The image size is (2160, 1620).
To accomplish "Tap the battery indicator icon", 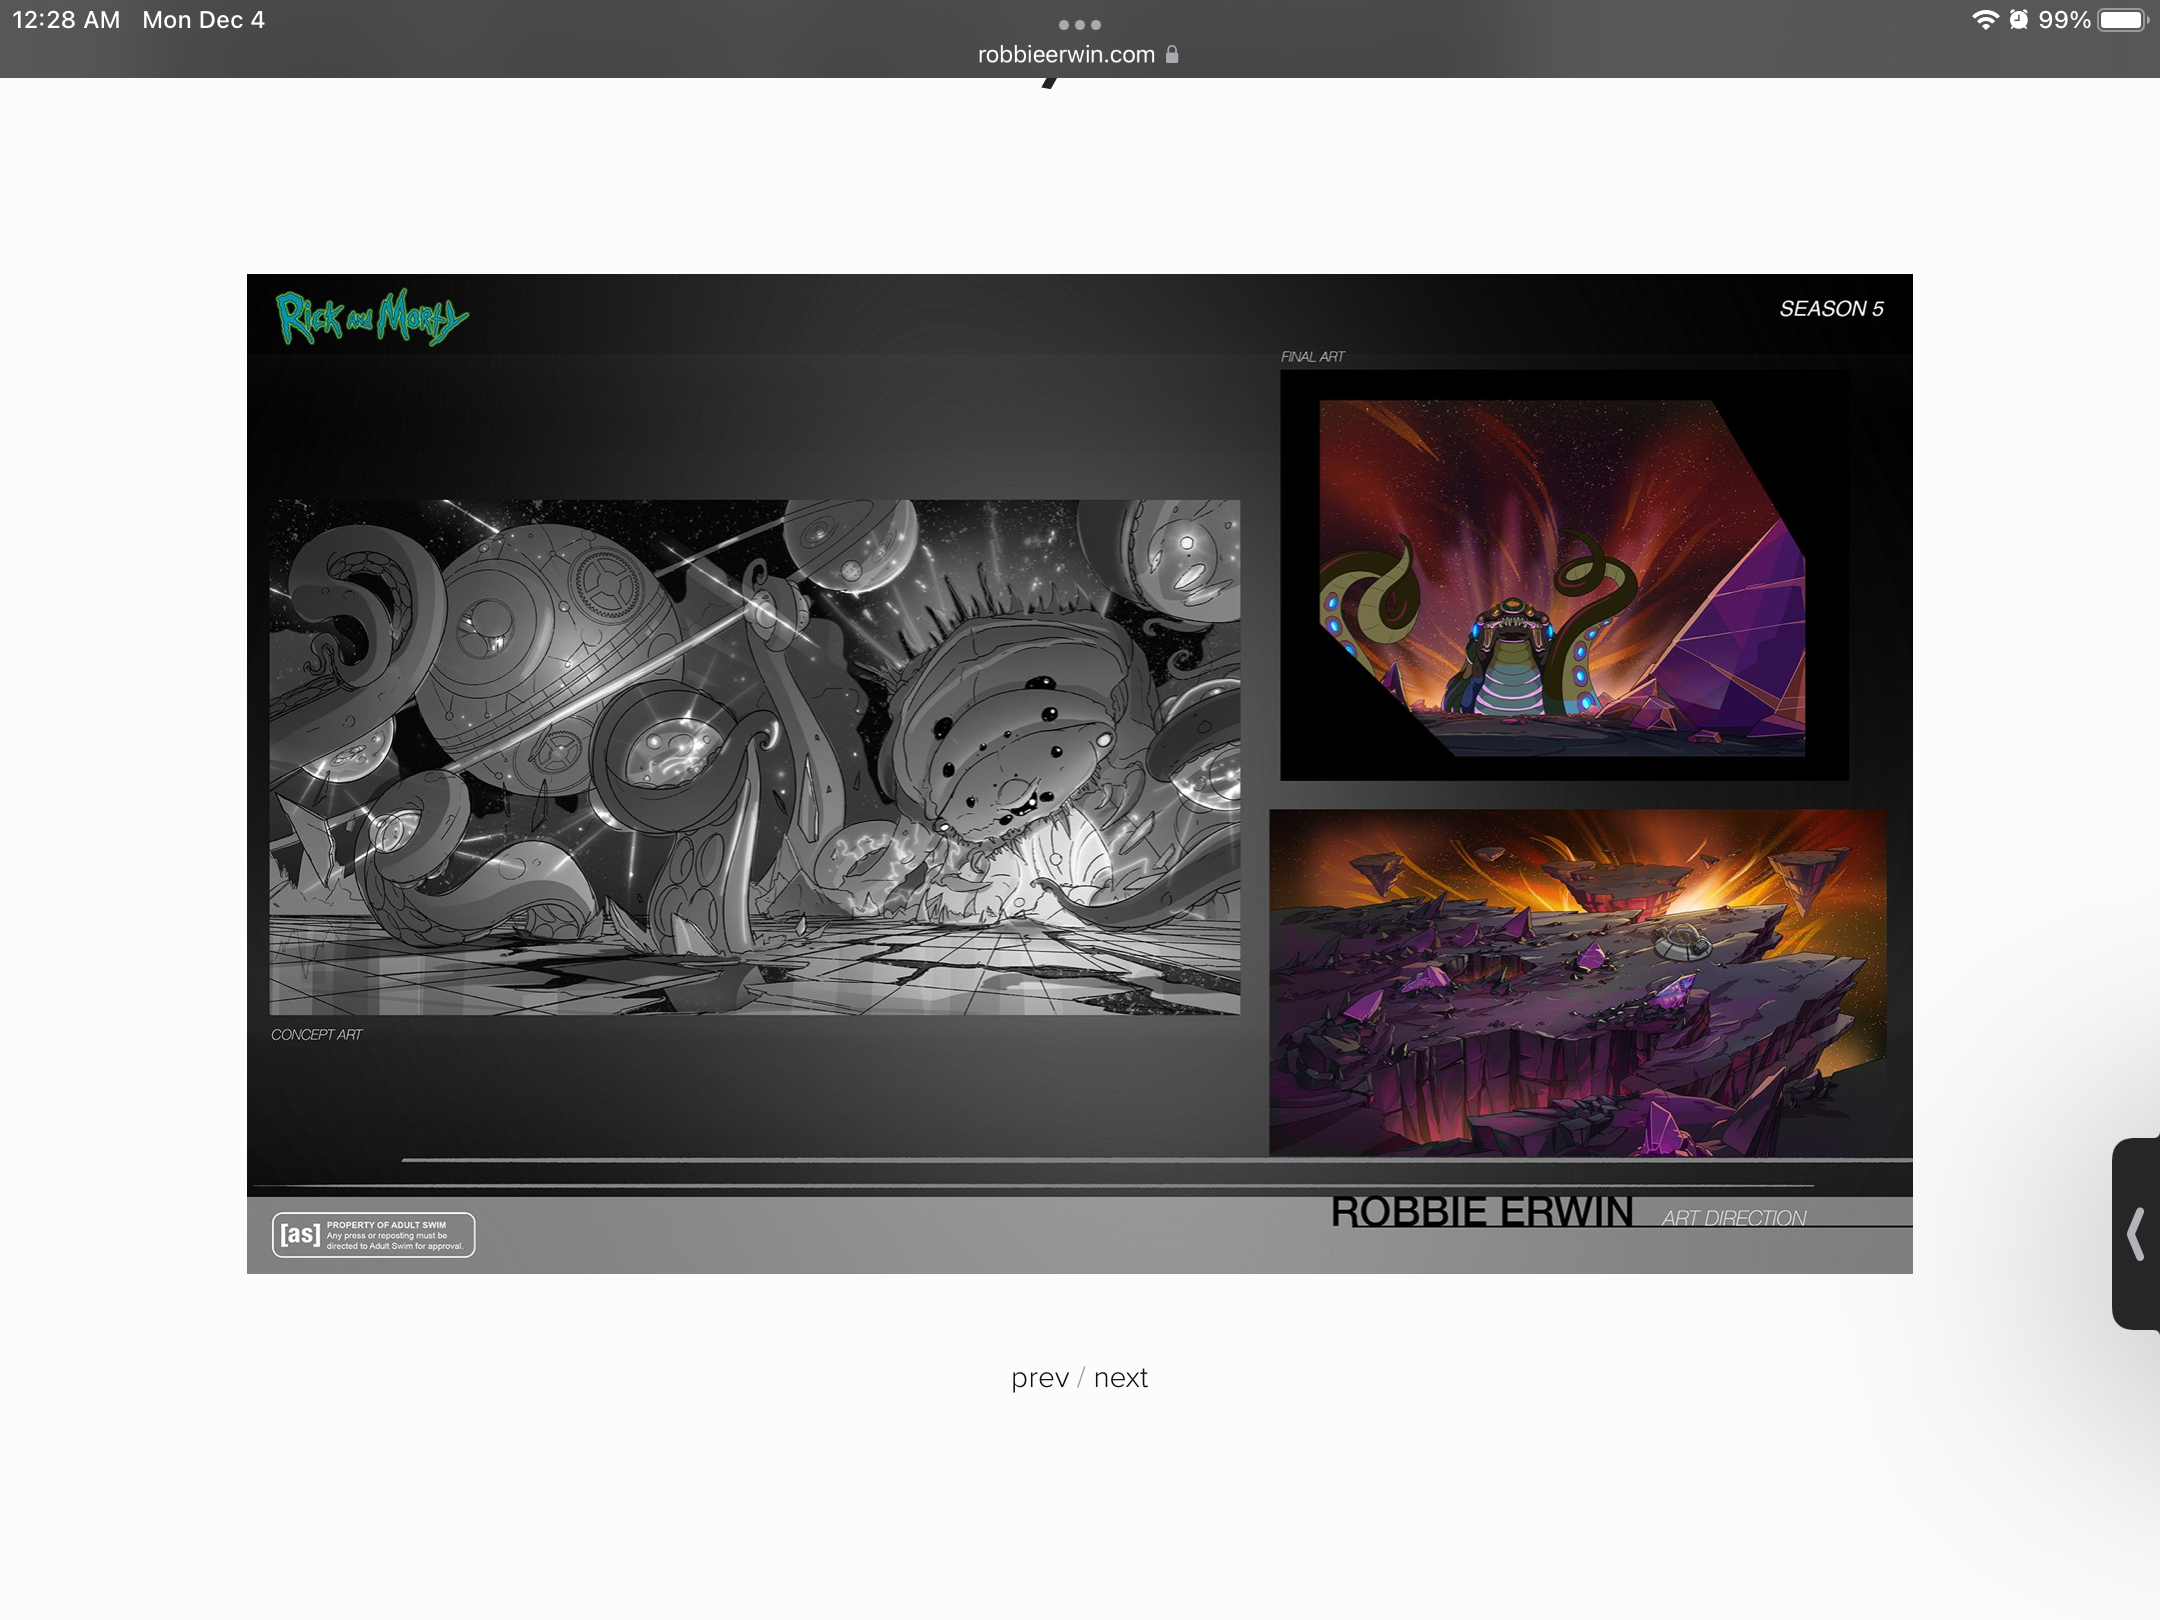I will [x=2123, y=20].
